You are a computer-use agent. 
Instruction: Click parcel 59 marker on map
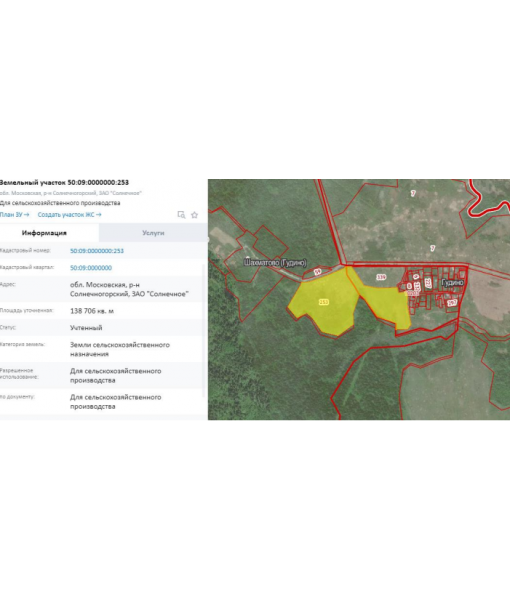(318, 272)
